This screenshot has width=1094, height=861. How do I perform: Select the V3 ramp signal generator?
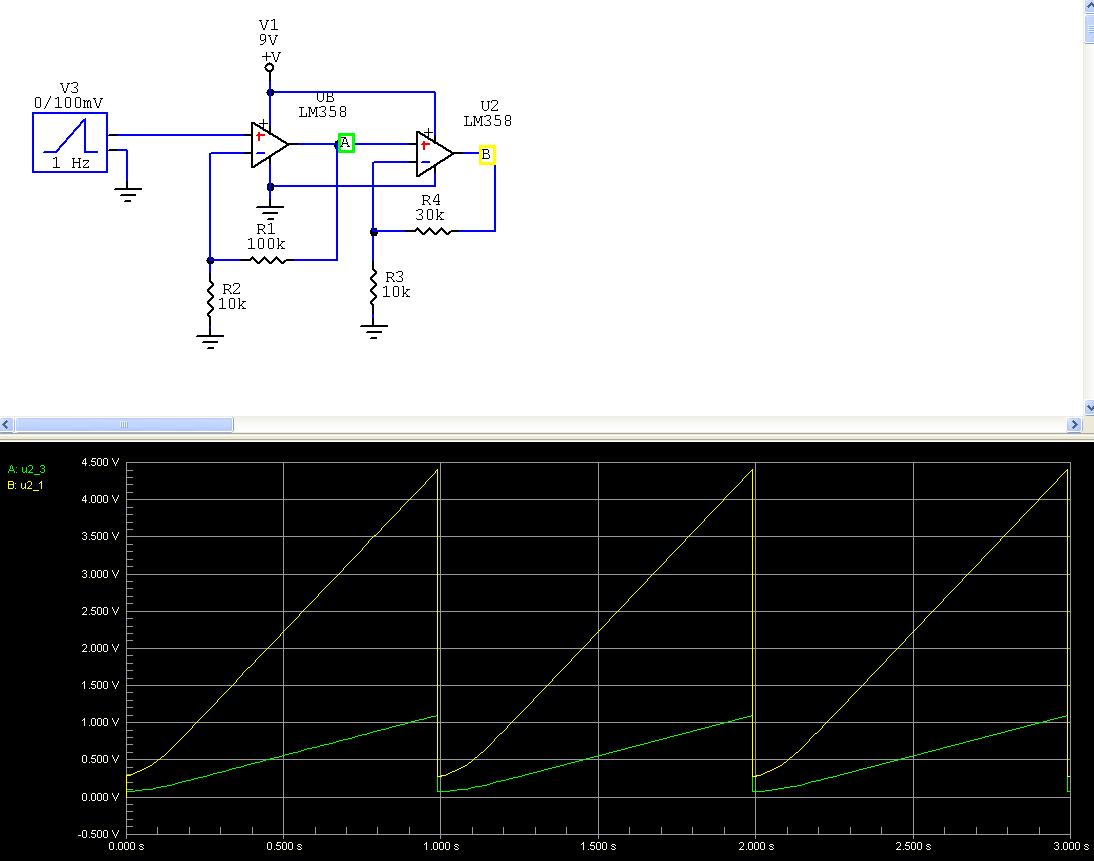click(70, 142)
